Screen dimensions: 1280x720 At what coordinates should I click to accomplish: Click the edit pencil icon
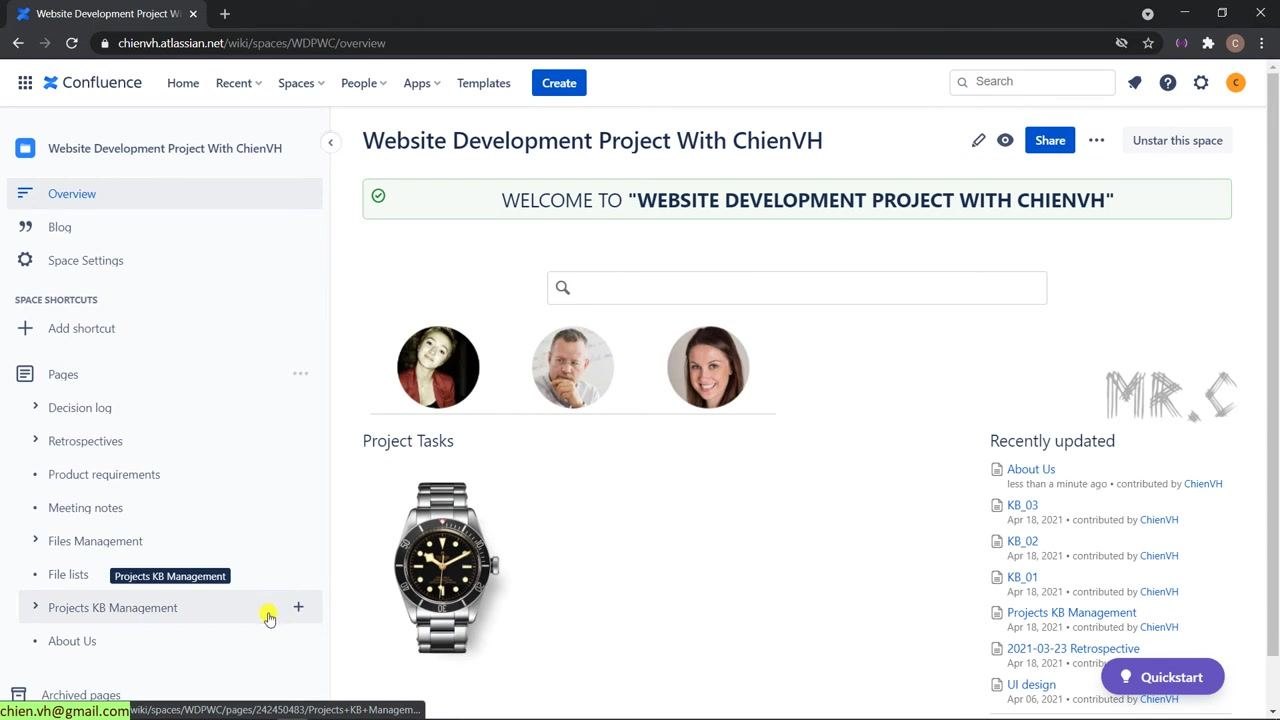point(978,140)
